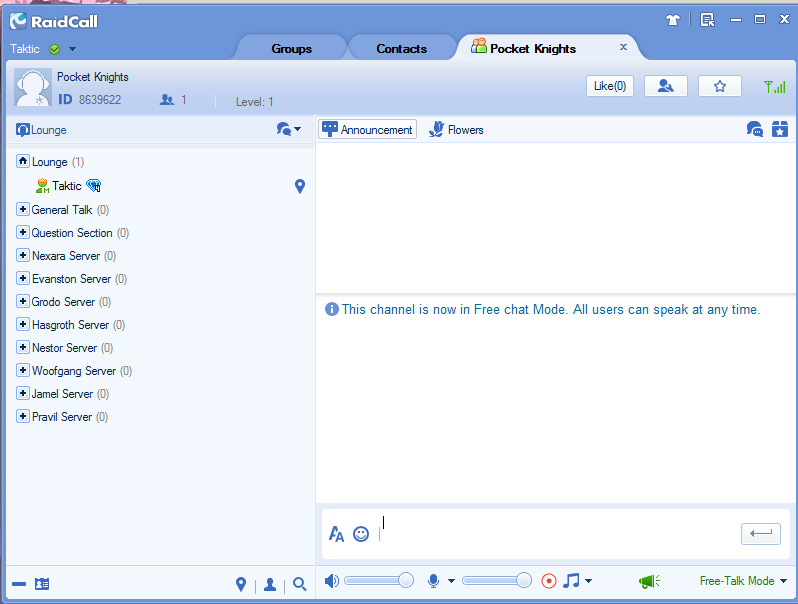Open the menu list icon in title bar
Screen dimensions: 798x604
(x=707, y=20)
